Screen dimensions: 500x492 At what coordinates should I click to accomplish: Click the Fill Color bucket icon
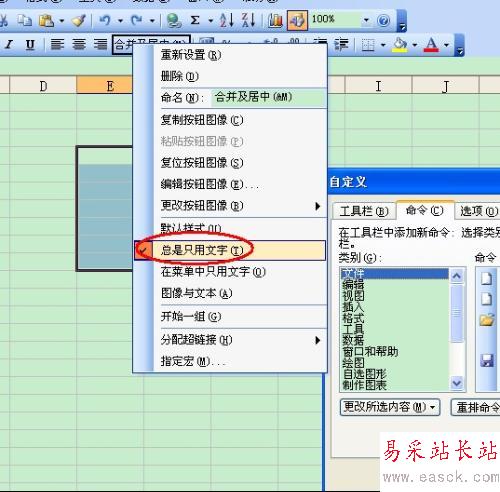[400, 45]
